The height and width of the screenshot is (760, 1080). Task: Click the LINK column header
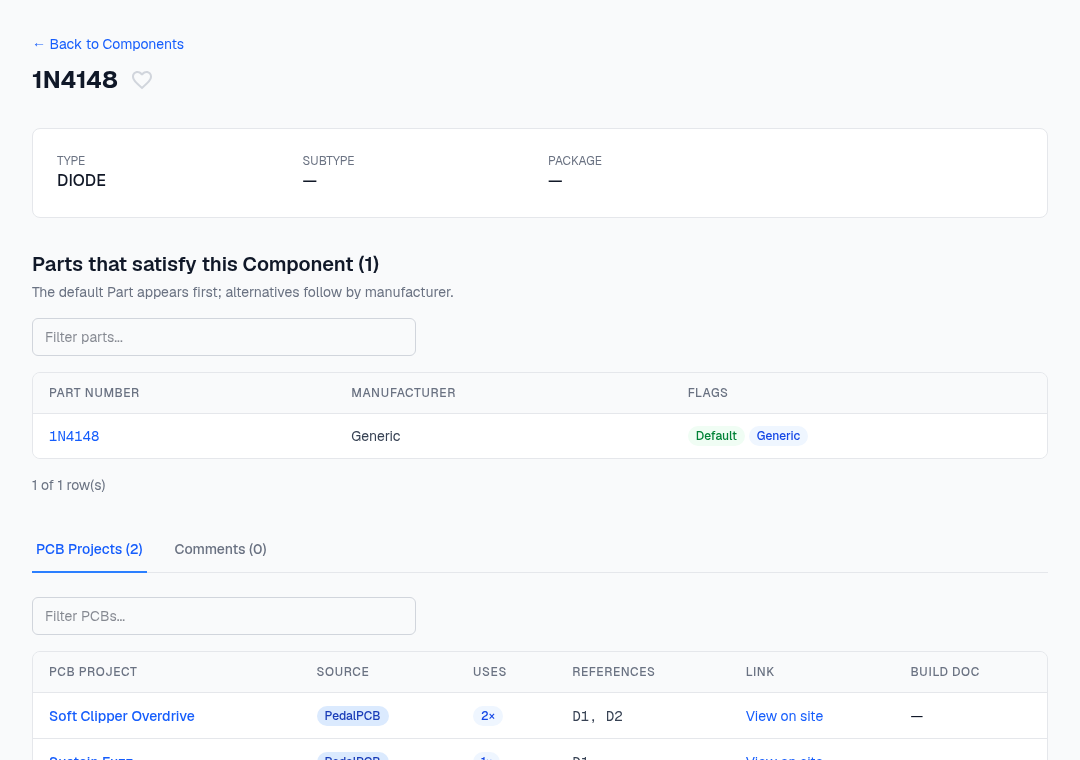[x=760, y=672]
